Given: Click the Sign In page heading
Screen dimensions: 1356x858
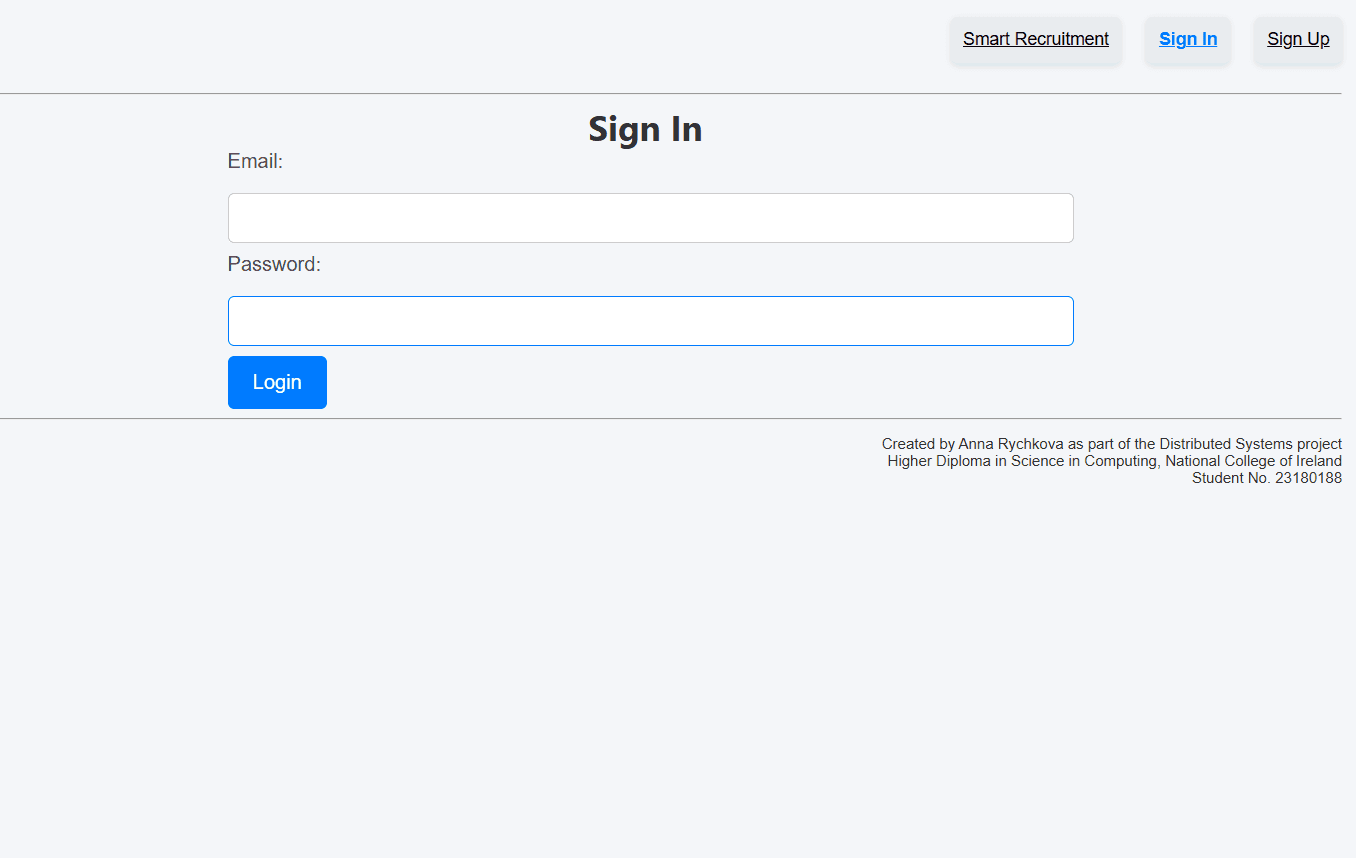Looking at the screenshot, I should pos(645,129).
